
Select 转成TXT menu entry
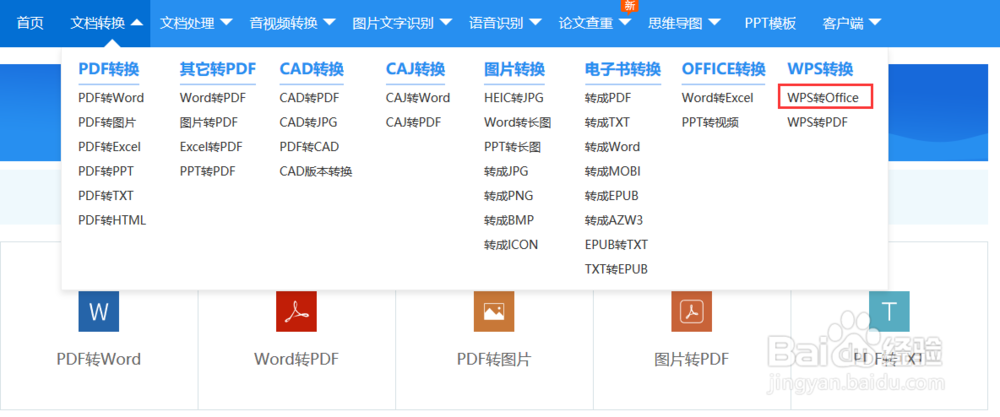[607, 122]
